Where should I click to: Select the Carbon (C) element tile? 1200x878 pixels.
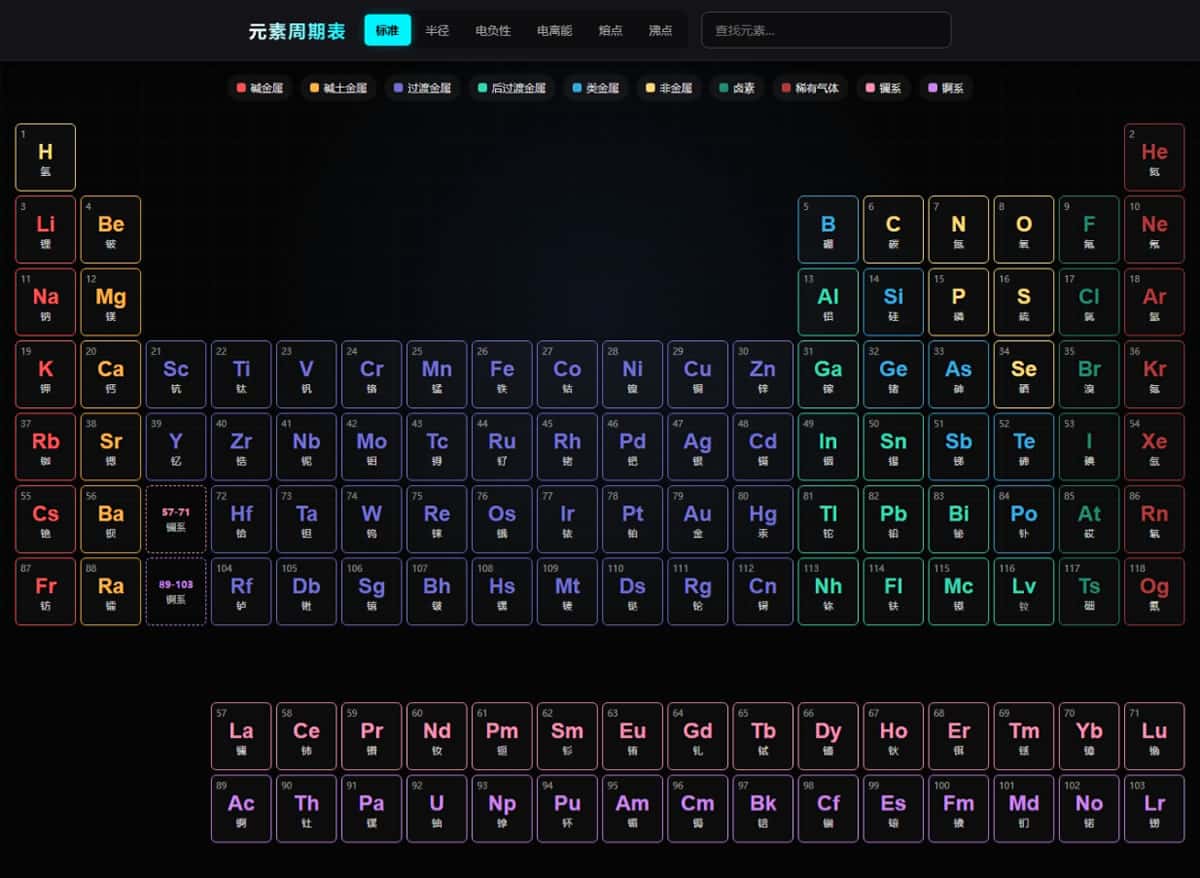click(893, 229)
